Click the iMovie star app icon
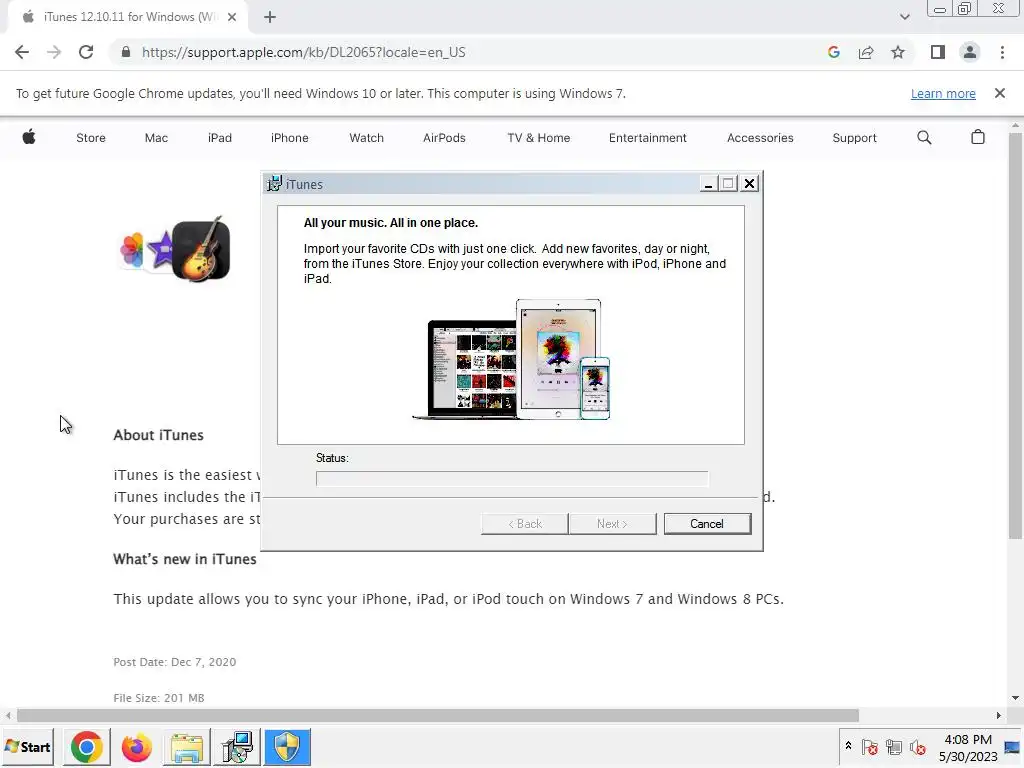The width and height of the screenshot is (1024, 768). (x=161, y=249)
